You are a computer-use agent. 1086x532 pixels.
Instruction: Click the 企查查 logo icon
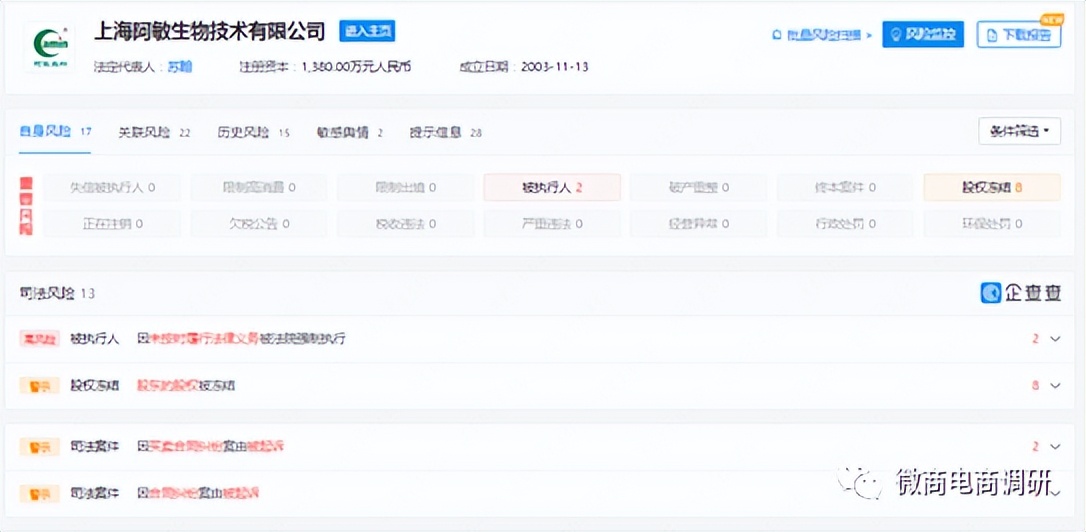tap(991, 293)
